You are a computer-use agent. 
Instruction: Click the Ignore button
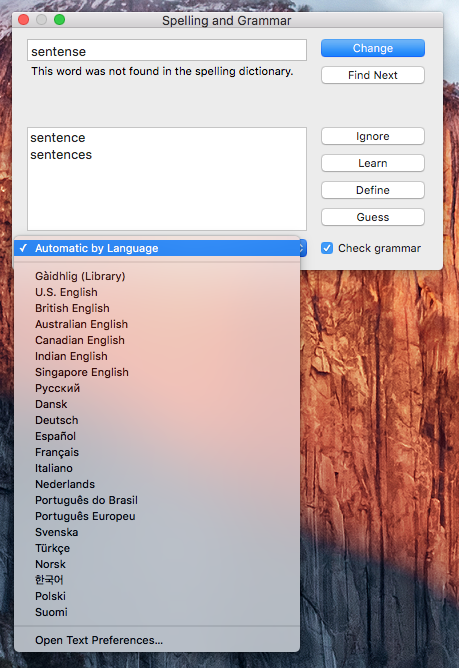coord(373,136)
